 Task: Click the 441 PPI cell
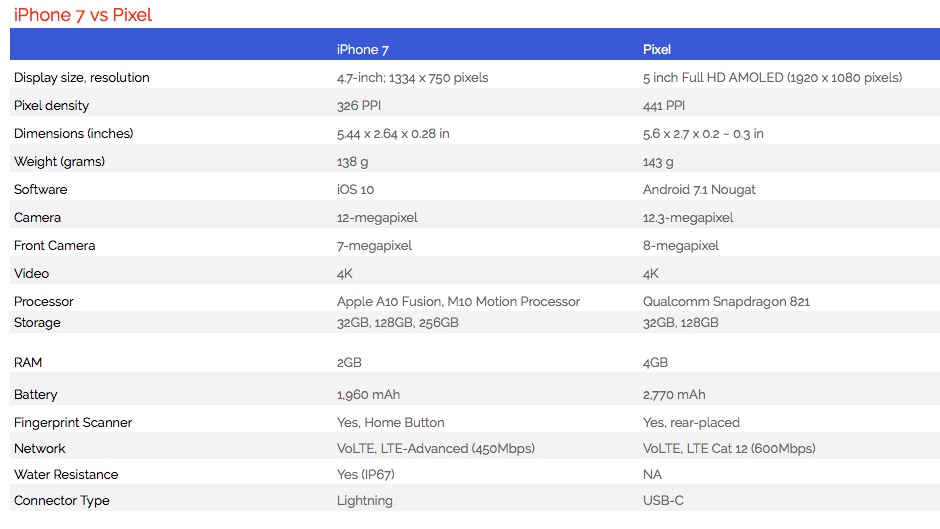coord(664,105)
